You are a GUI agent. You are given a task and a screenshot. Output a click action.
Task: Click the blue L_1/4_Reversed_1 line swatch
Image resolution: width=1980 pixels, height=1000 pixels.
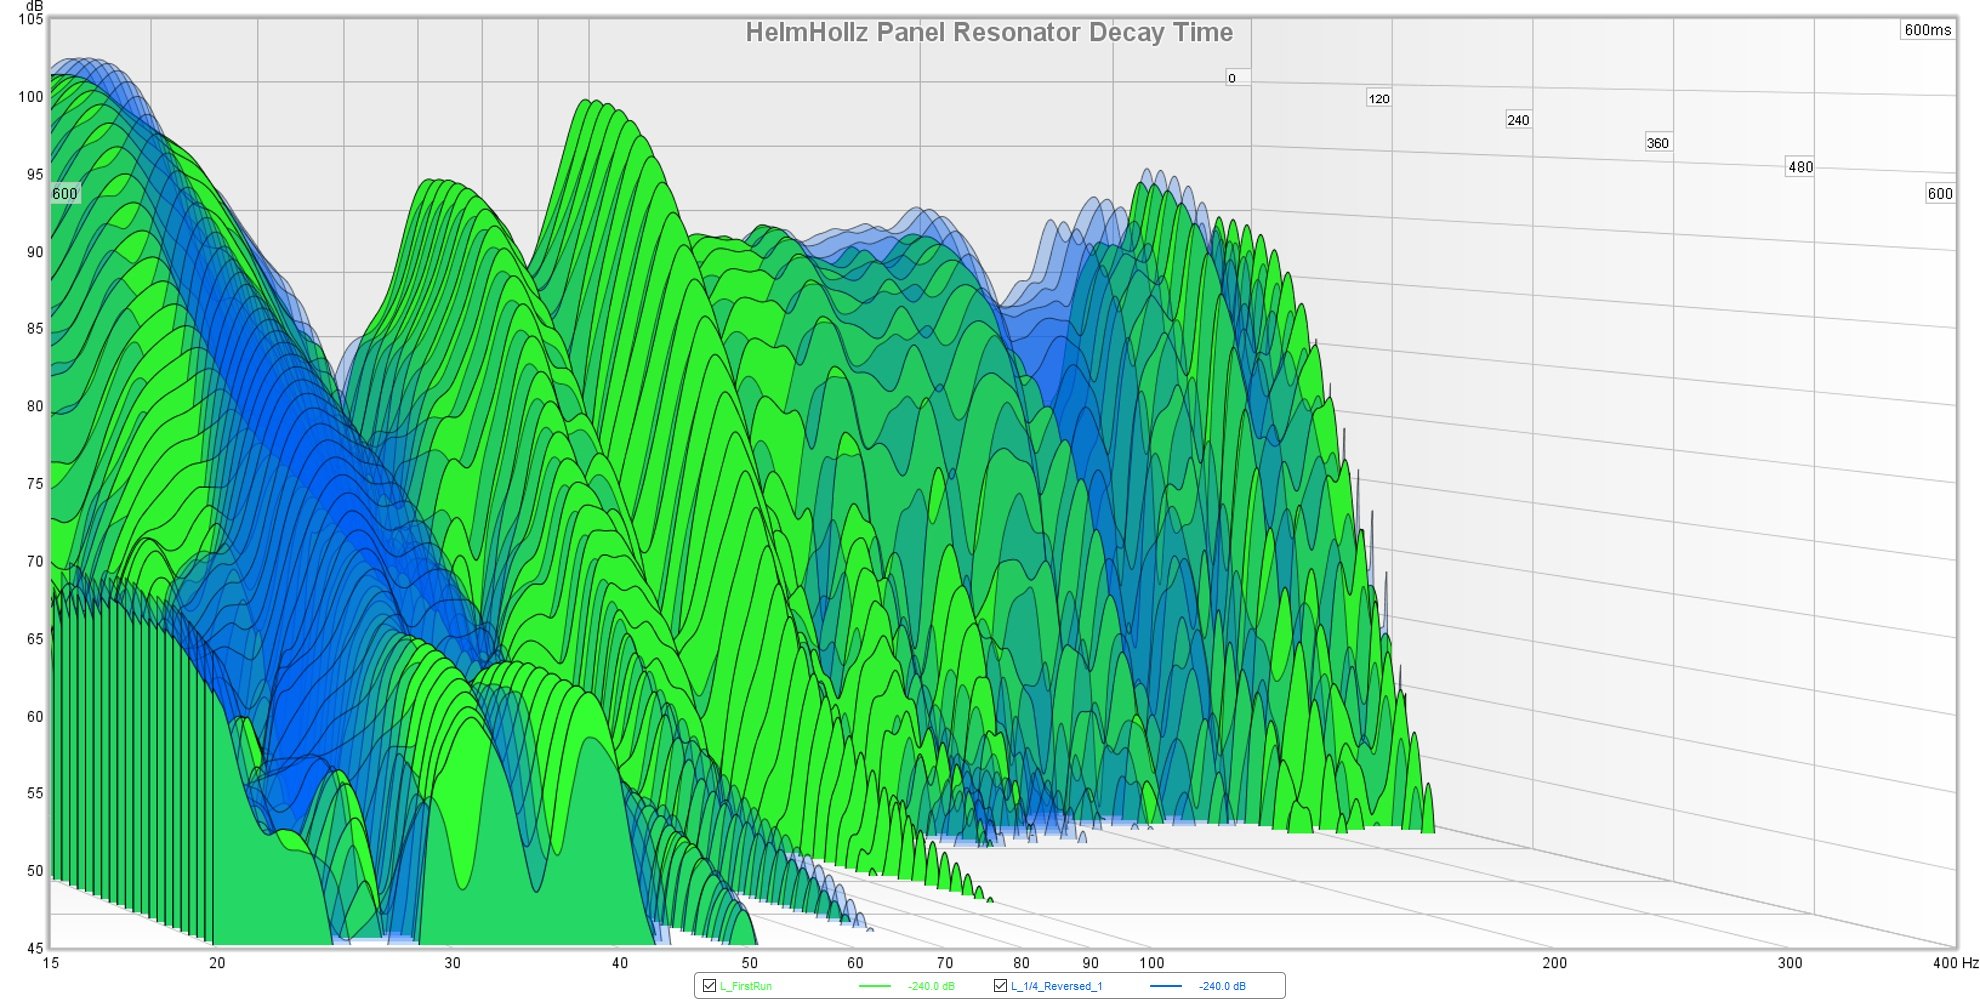1166,986
